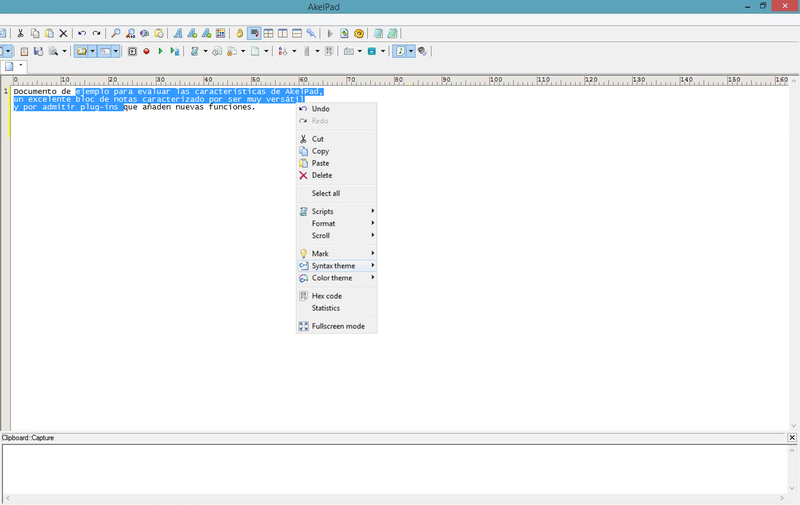Choose Copy from the context menu

click(337, 151)
